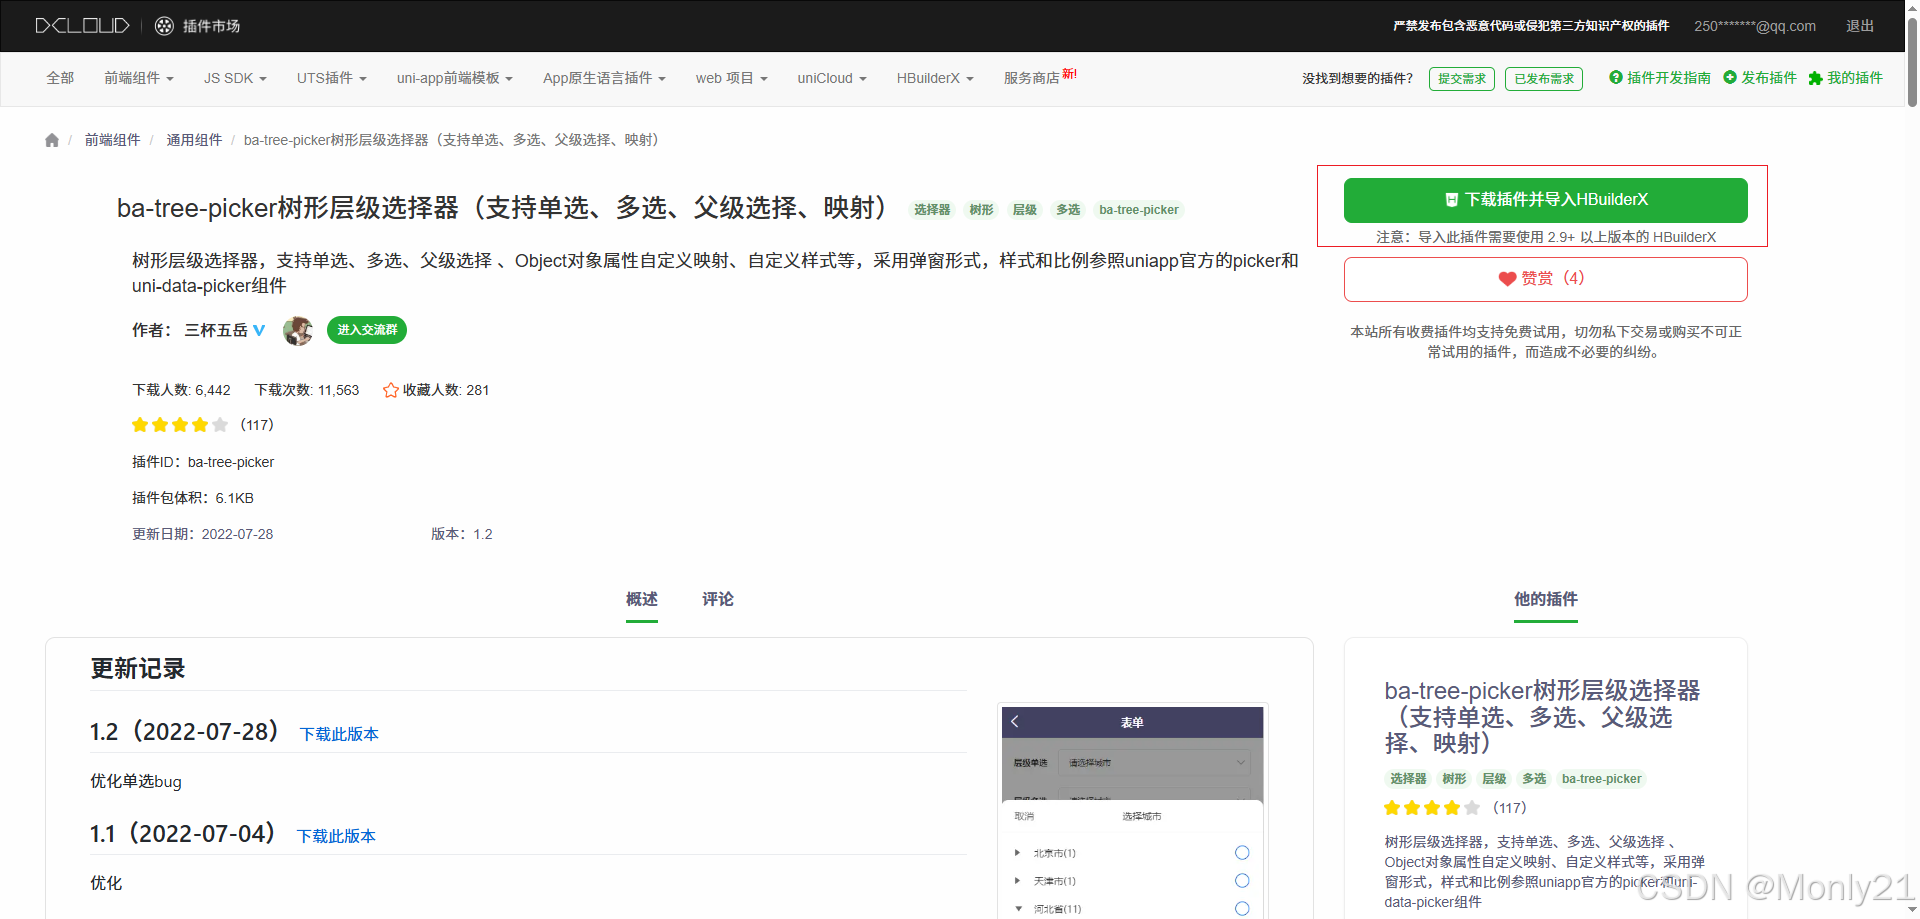Open the uniCloud dropdown menu

tap(832, 78)
